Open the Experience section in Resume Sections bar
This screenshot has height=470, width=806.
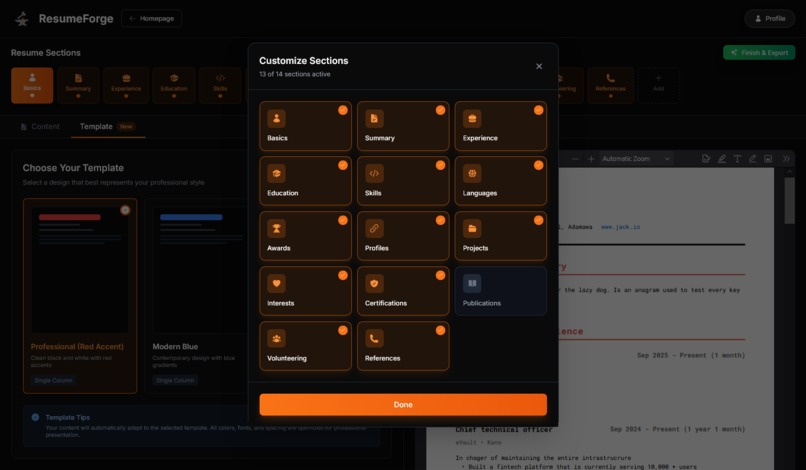[126, 85]
